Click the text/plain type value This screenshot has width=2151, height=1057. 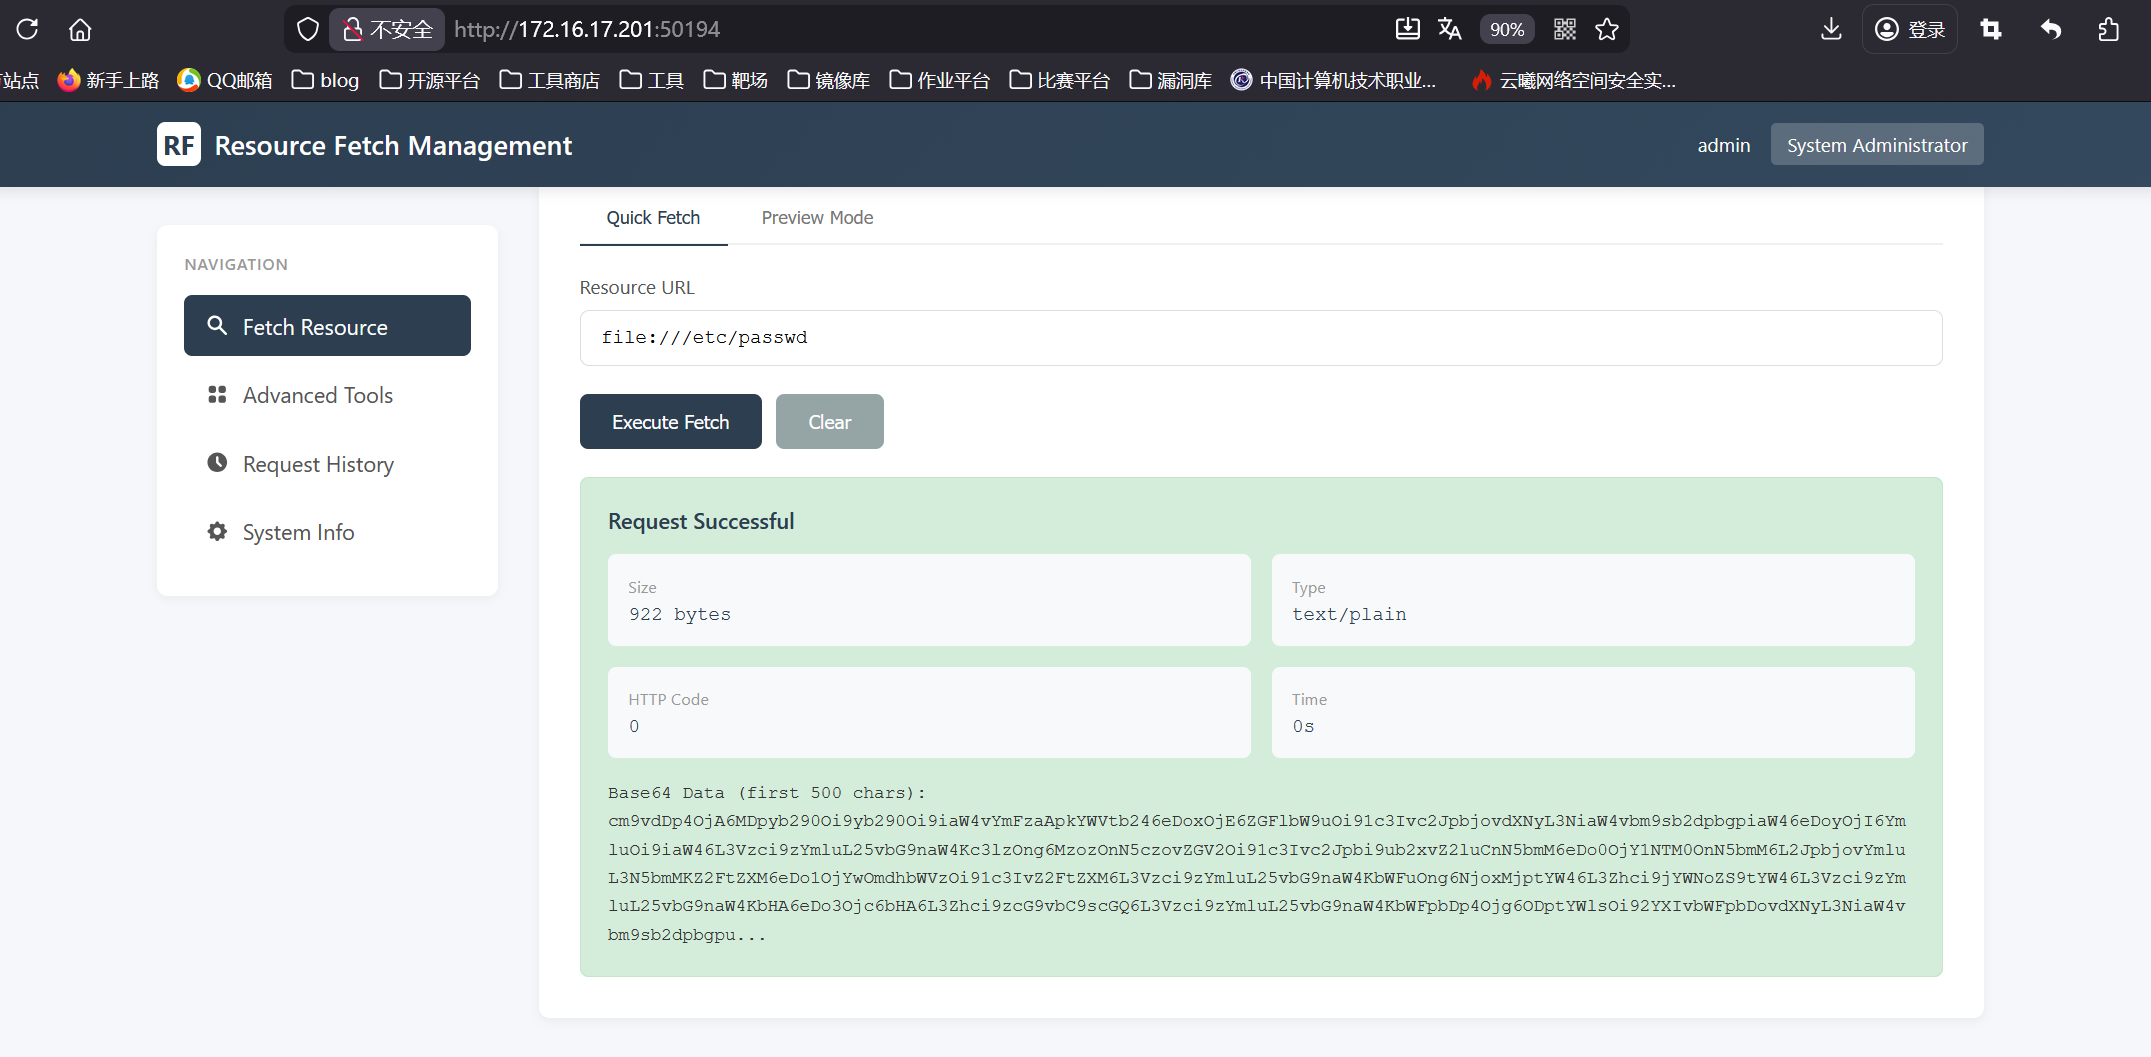point(1349,614)
